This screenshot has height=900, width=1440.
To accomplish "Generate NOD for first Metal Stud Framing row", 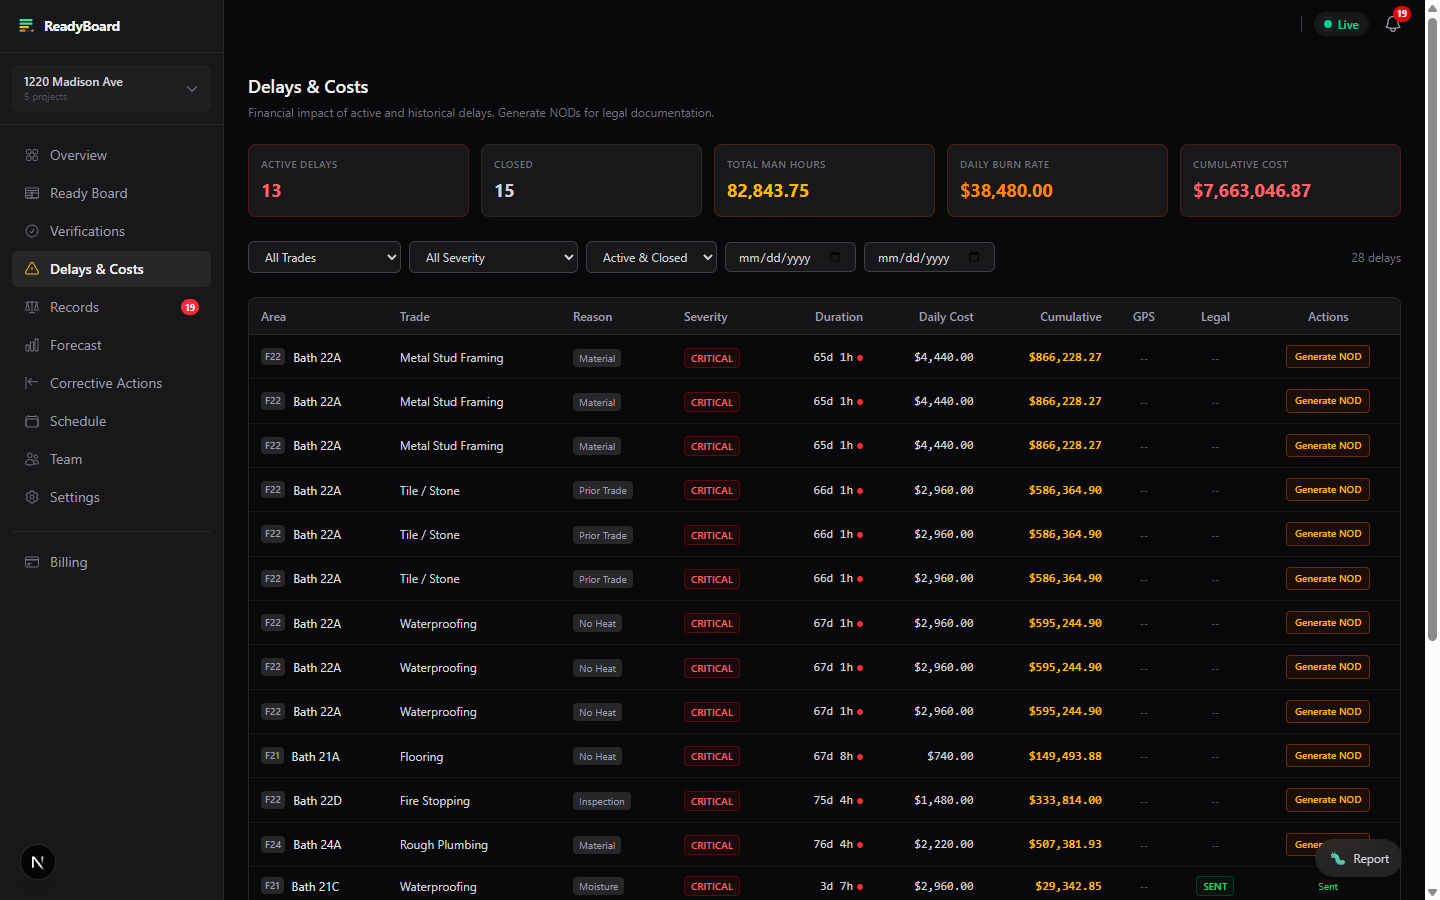I will pos(1327,357).
